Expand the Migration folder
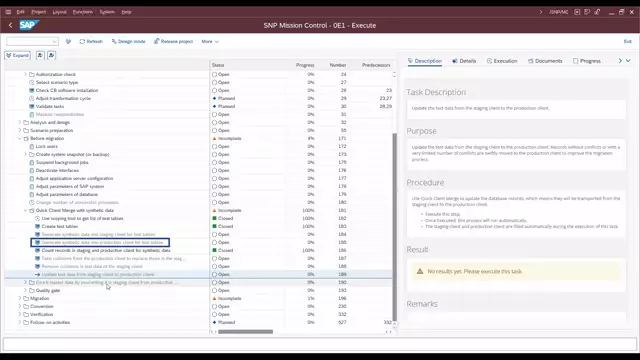The width and height of the screenshot is (640, 360). click(x=20, y=298)
